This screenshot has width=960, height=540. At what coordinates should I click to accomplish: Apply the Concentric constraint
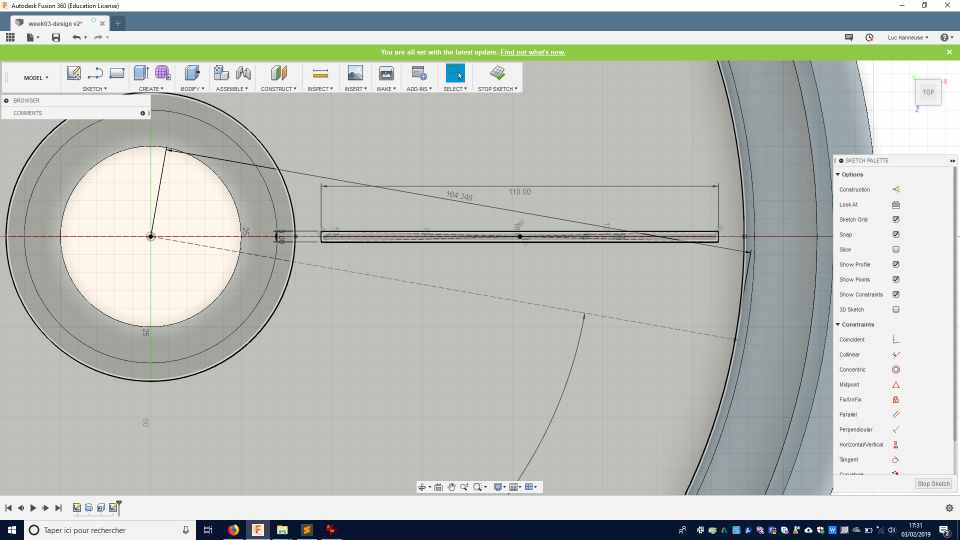pos(896,369)
